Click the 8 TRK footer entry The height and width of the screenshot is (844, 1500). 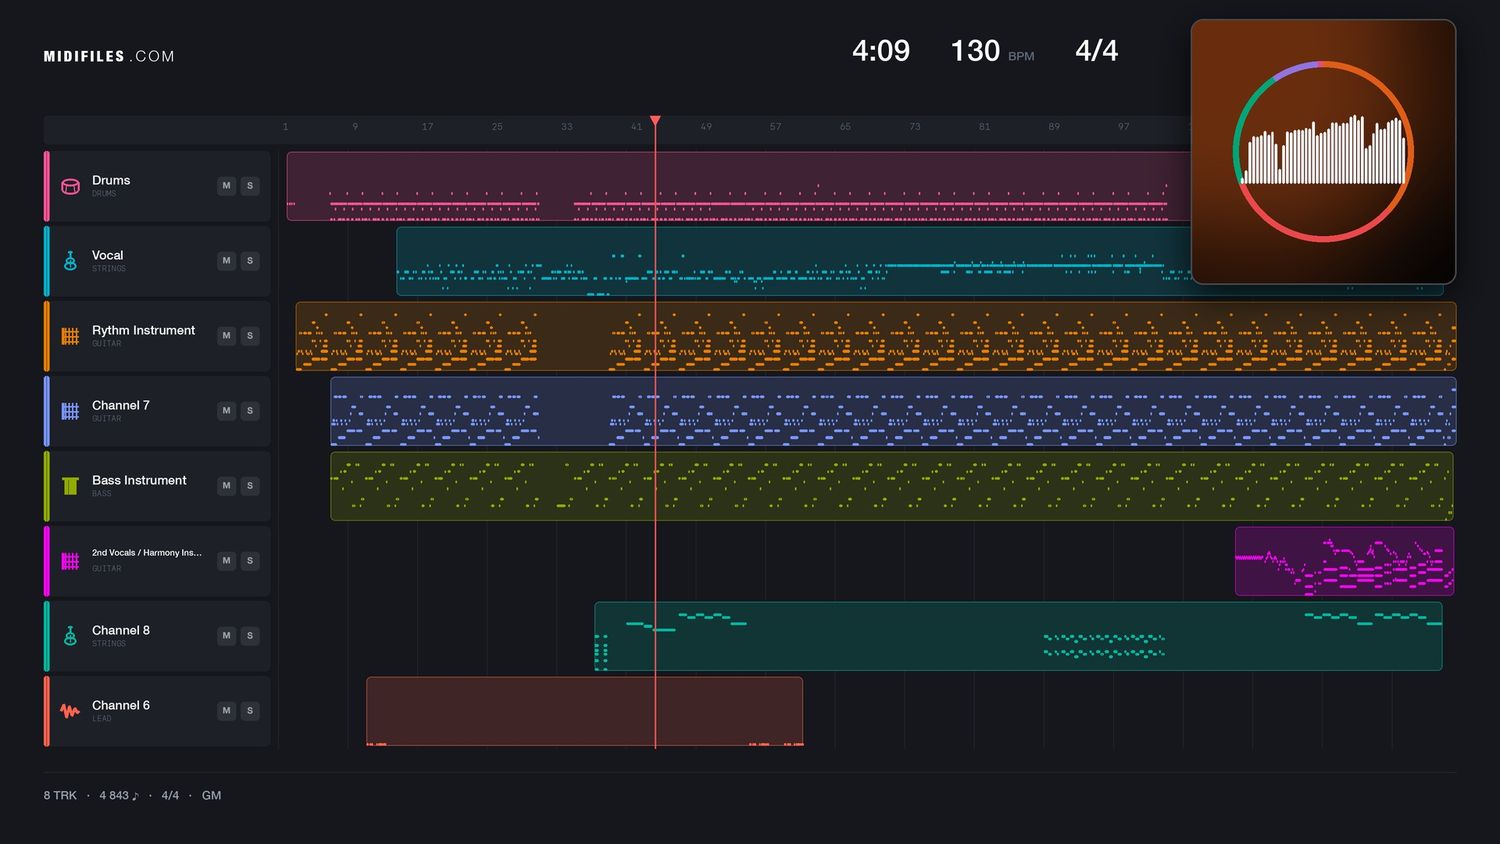click(60, 796)
